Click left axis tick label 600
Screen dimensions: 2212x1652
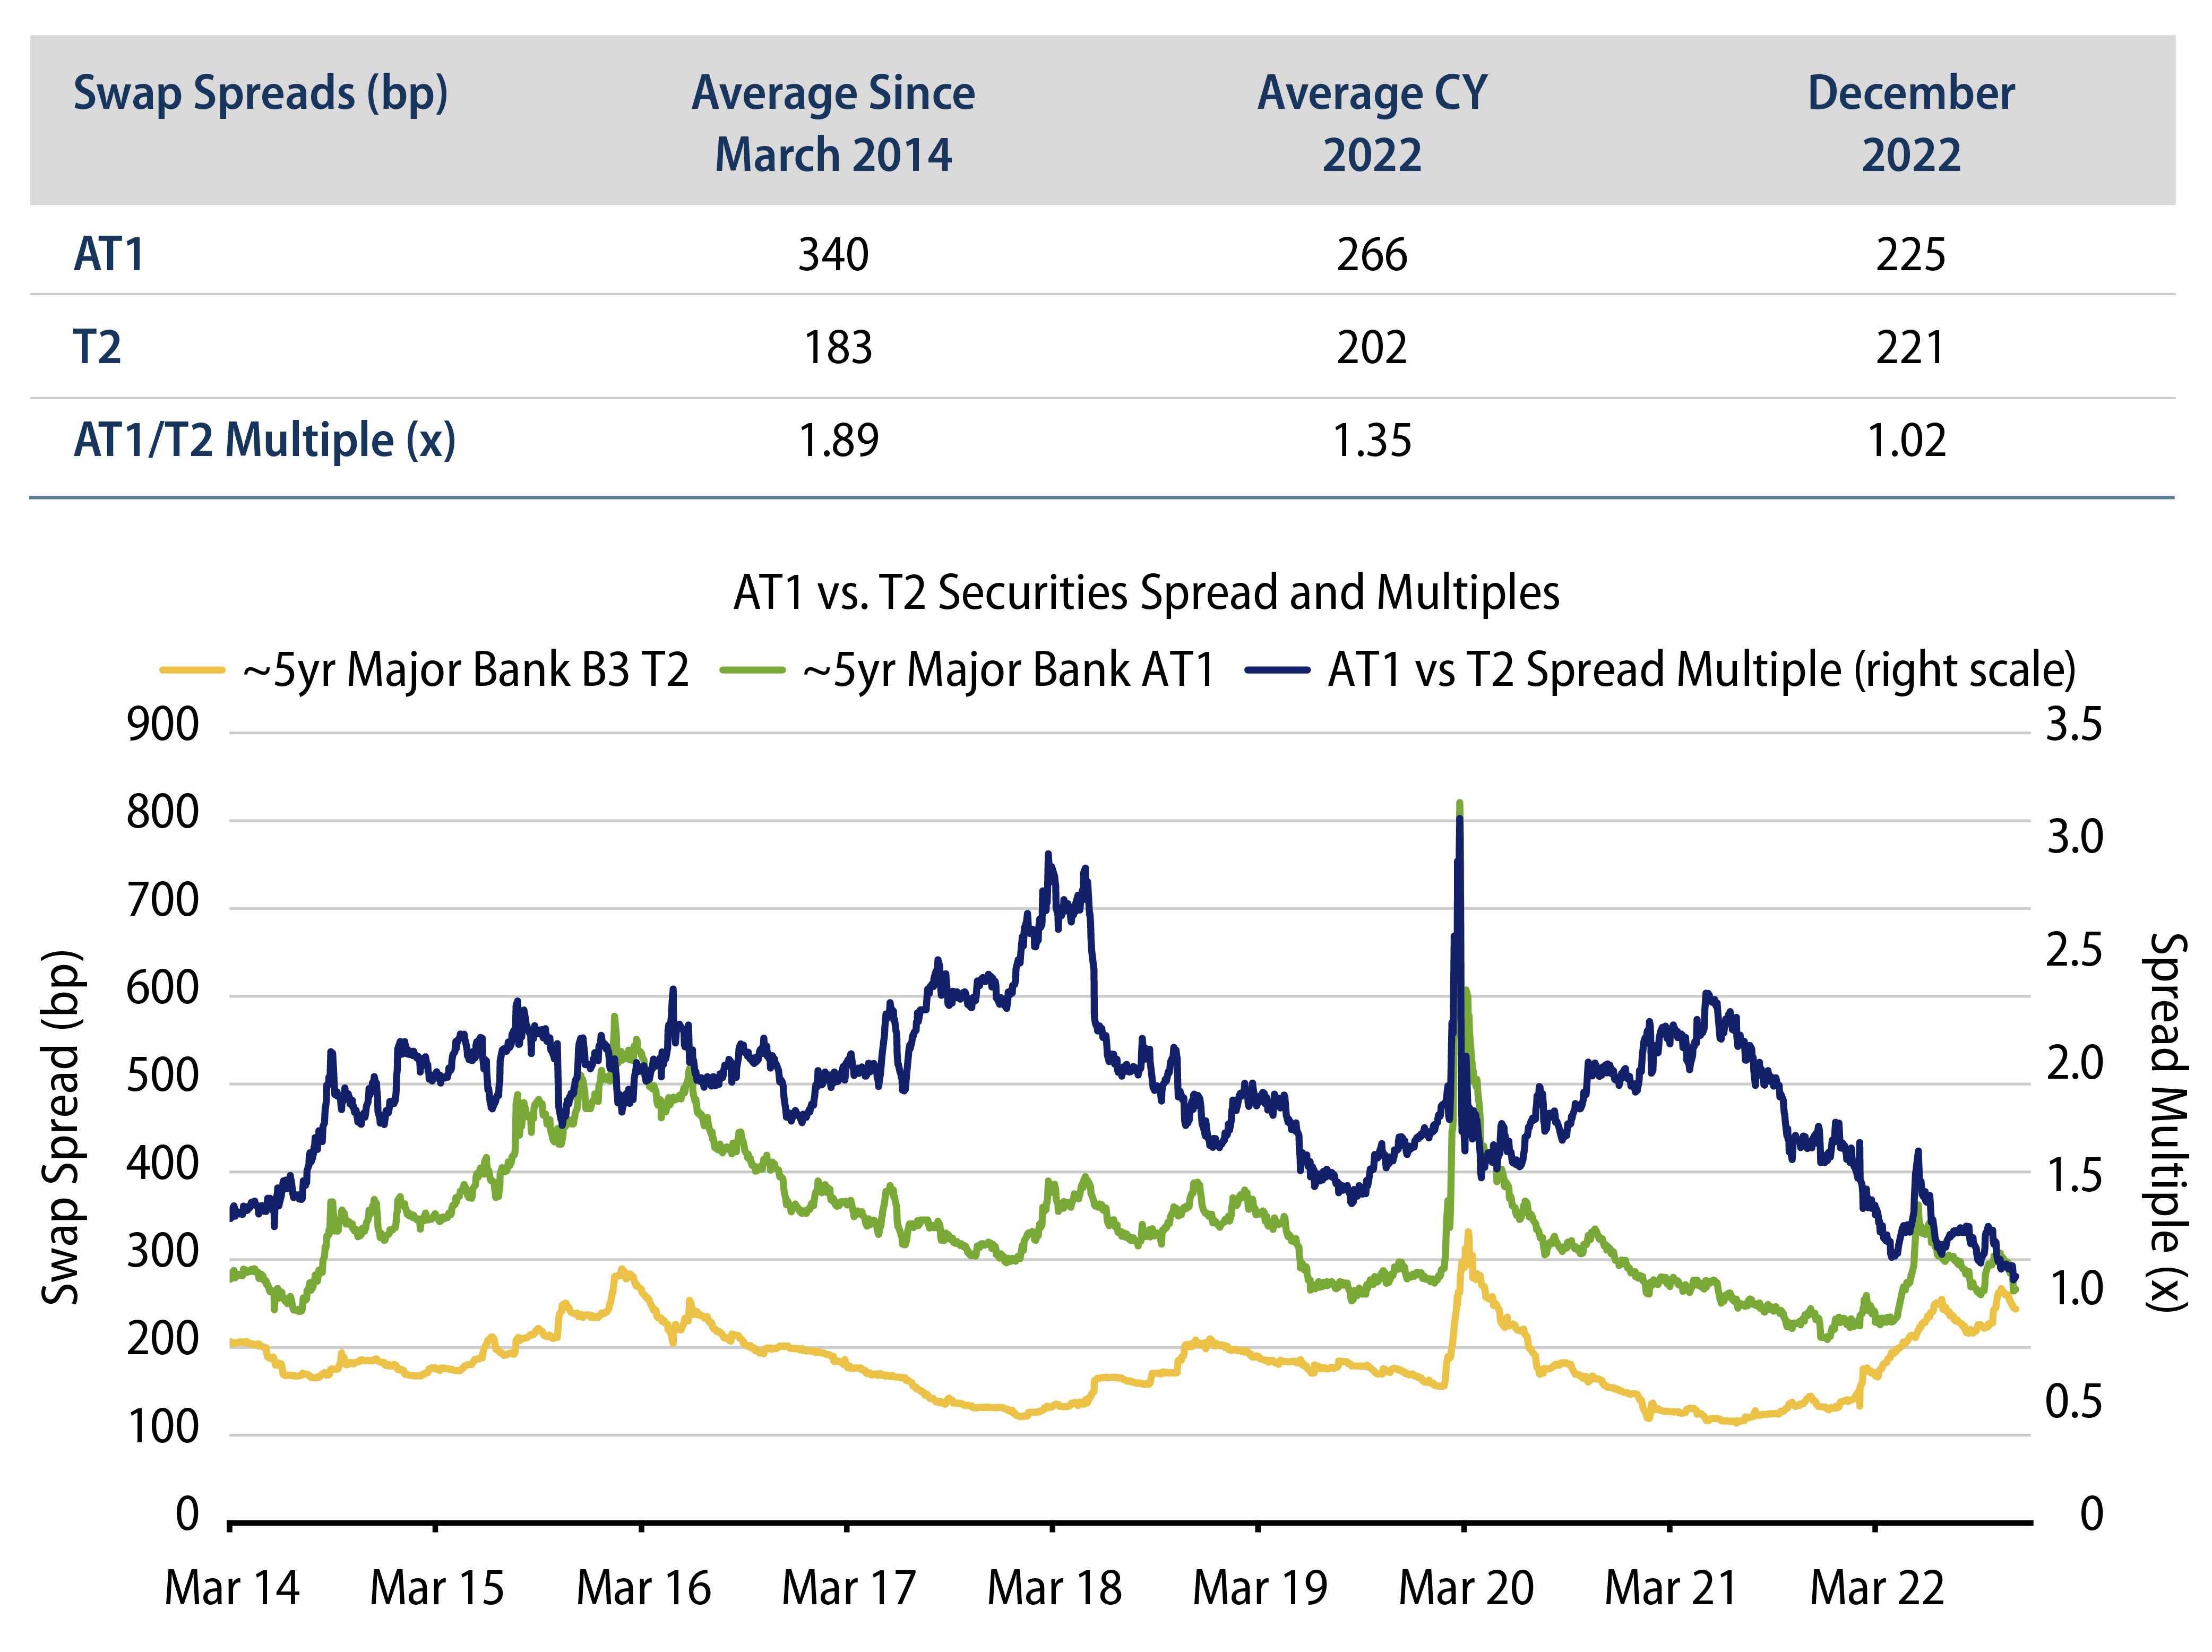163,988
